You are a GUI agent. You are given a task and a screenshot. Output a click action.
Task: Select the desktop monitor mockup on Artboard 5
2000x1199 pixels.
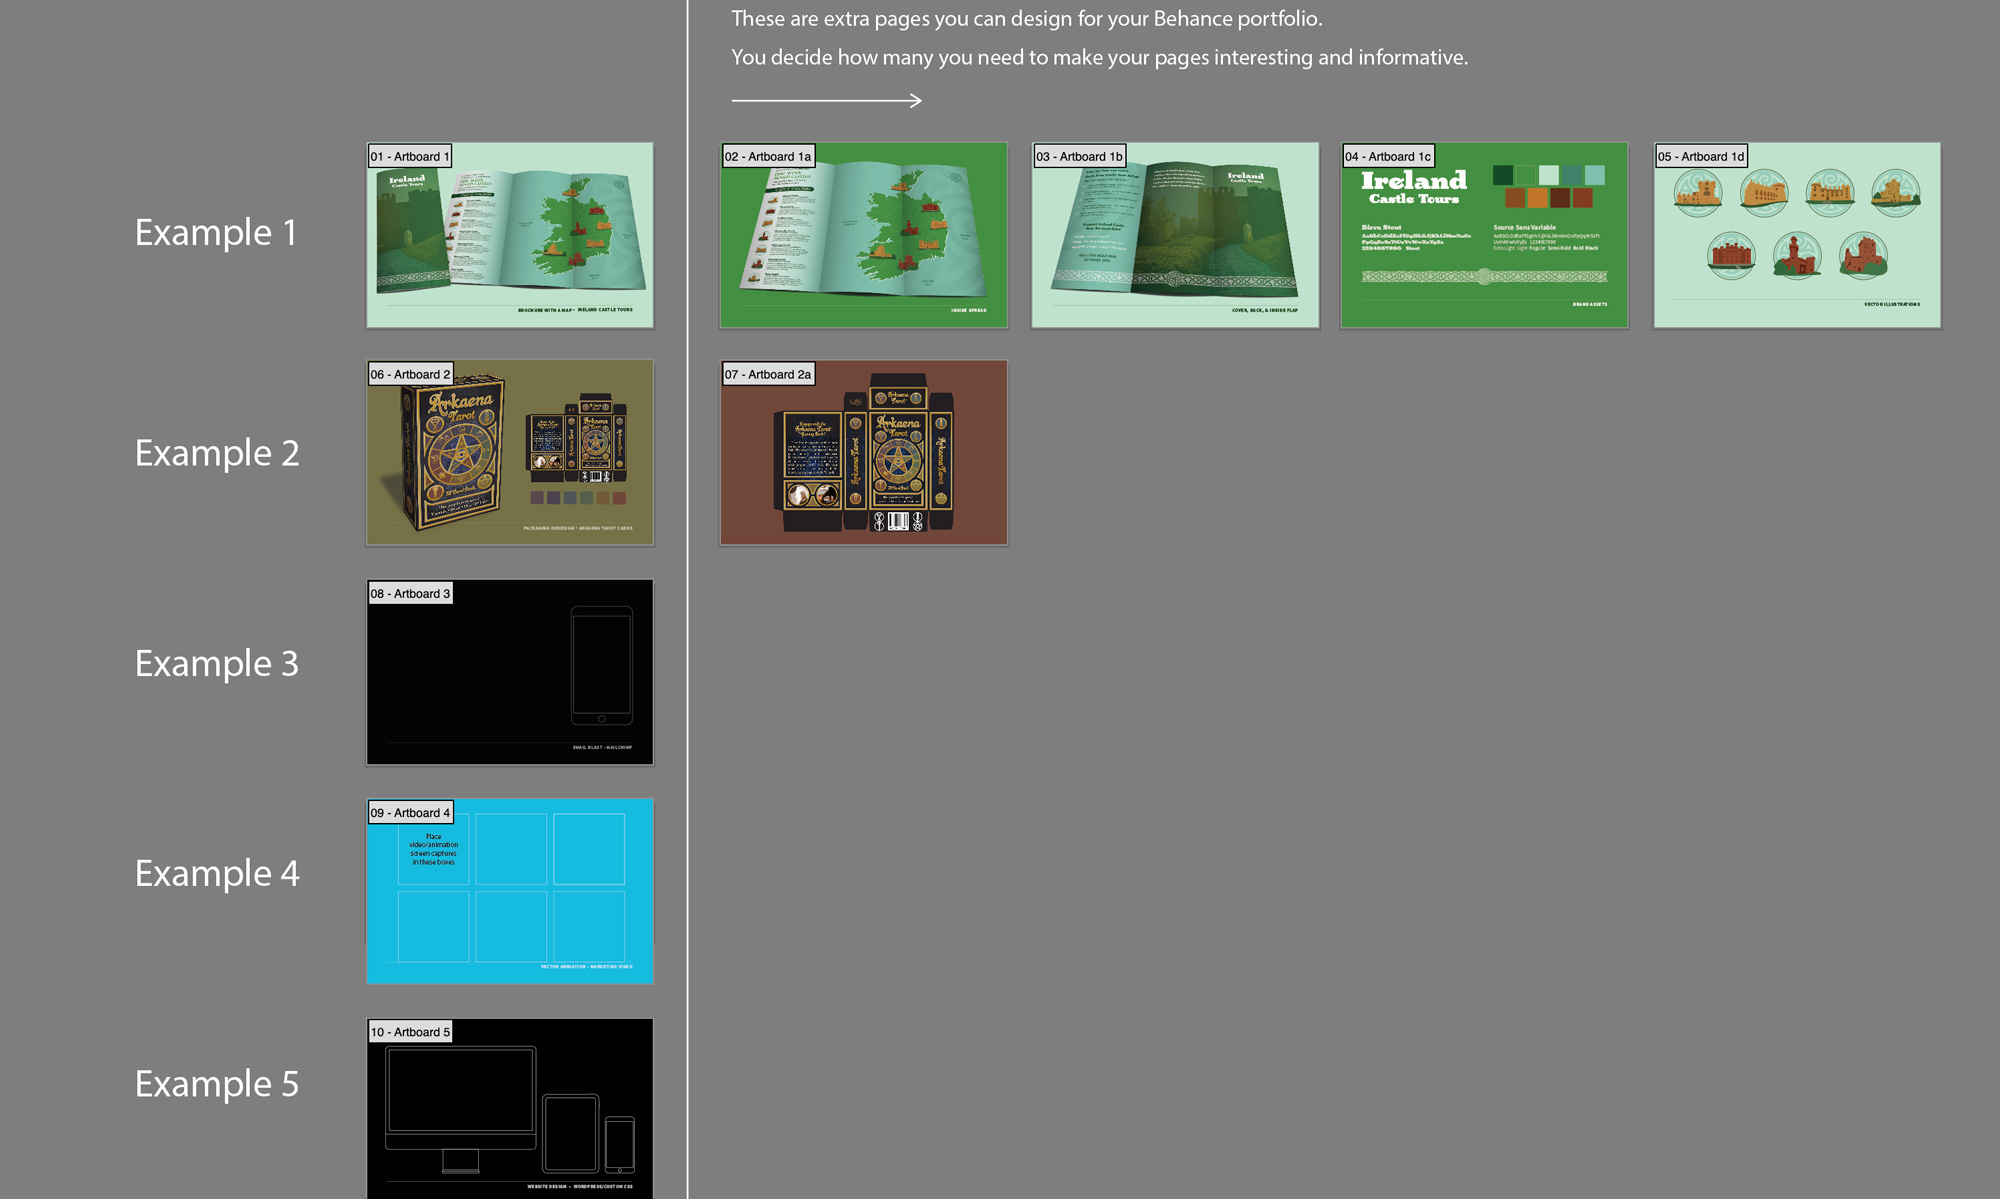coord(461,1090)
